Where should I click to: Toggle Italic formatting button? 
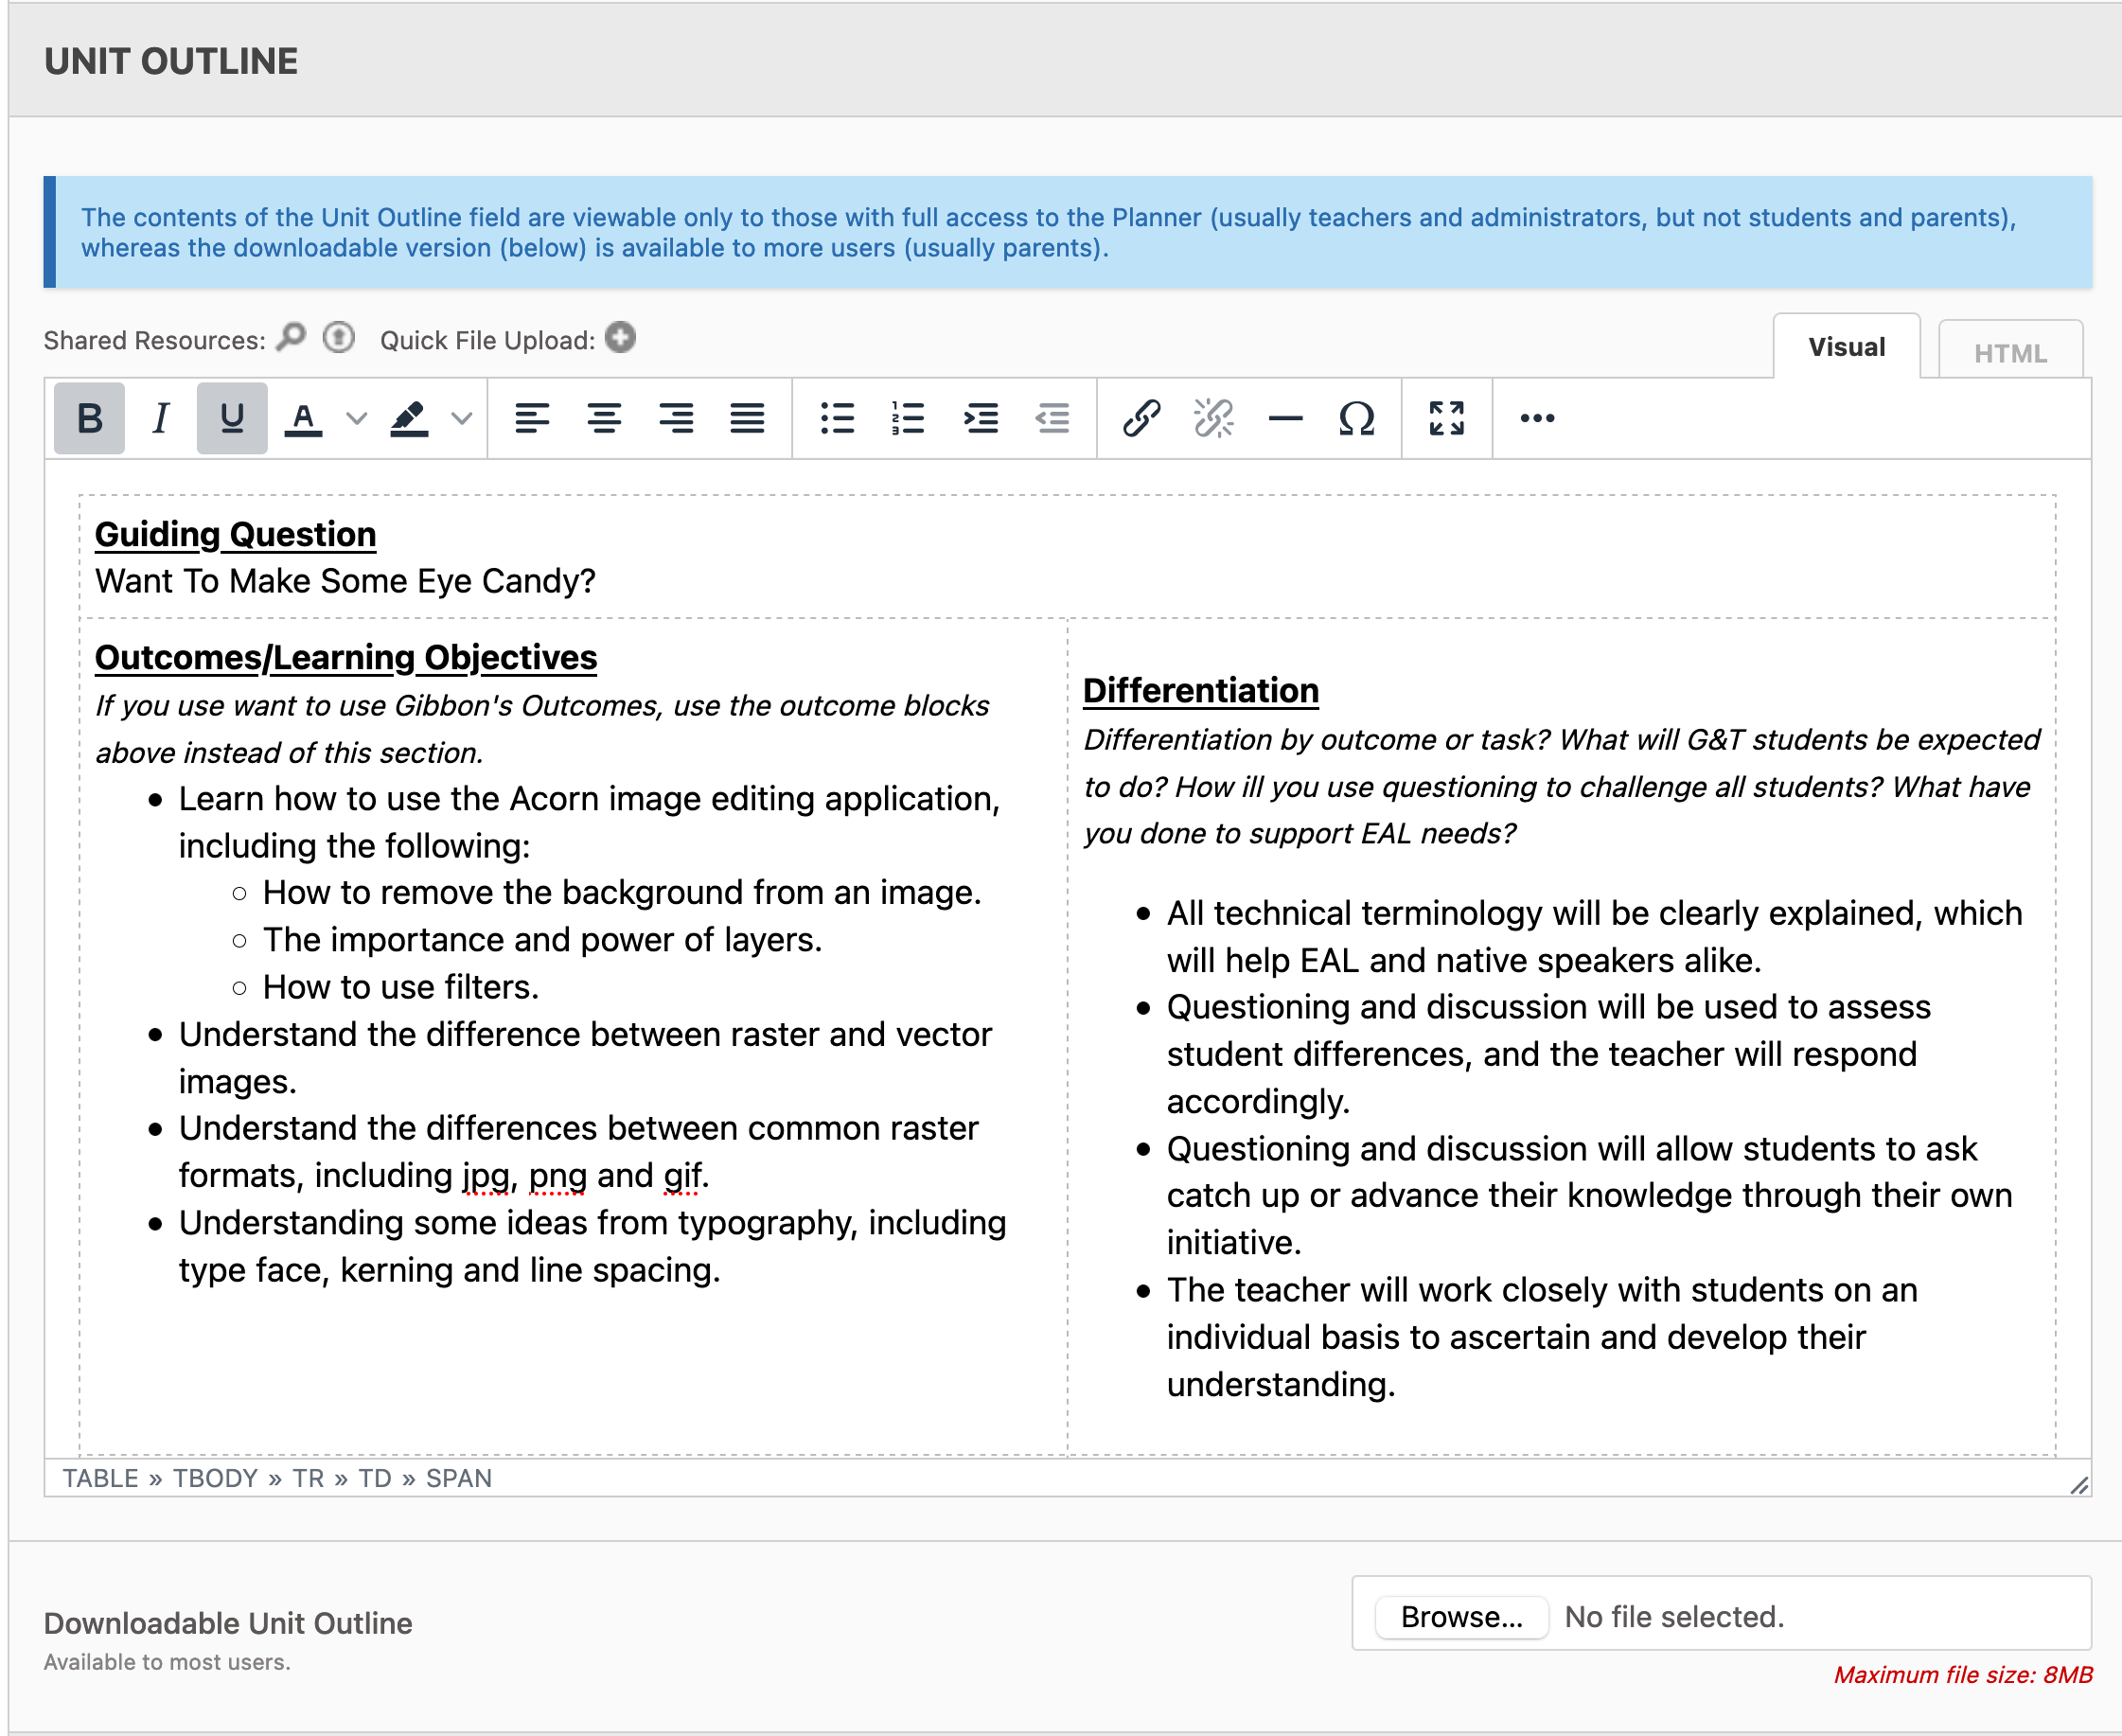point(160,418)
